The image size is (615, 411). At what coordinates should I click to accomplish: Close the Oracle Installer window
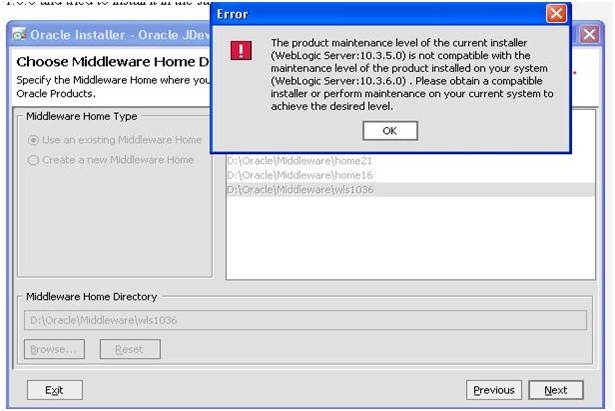click(590, 35)
